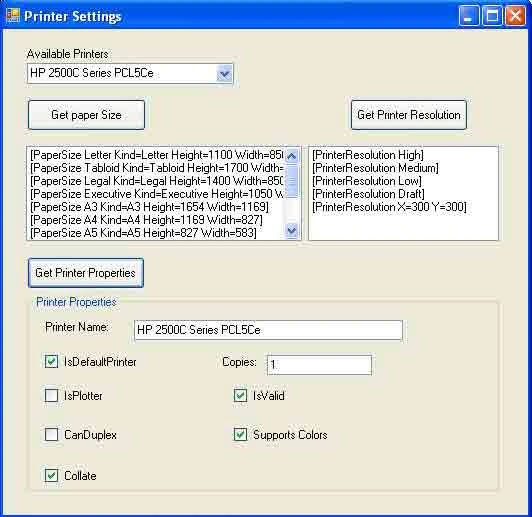The height and width of the screenshot is (517, 532).
Task: Select the PaperSize A5 list row
Action: click(x=156, y=233)
